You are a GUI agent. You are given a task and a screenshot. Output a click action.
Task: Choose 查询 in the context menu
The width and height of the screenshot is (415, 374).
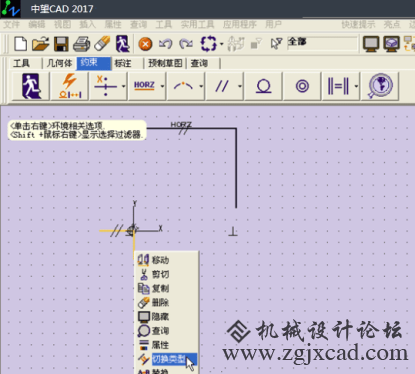click(x=167, y=331)
